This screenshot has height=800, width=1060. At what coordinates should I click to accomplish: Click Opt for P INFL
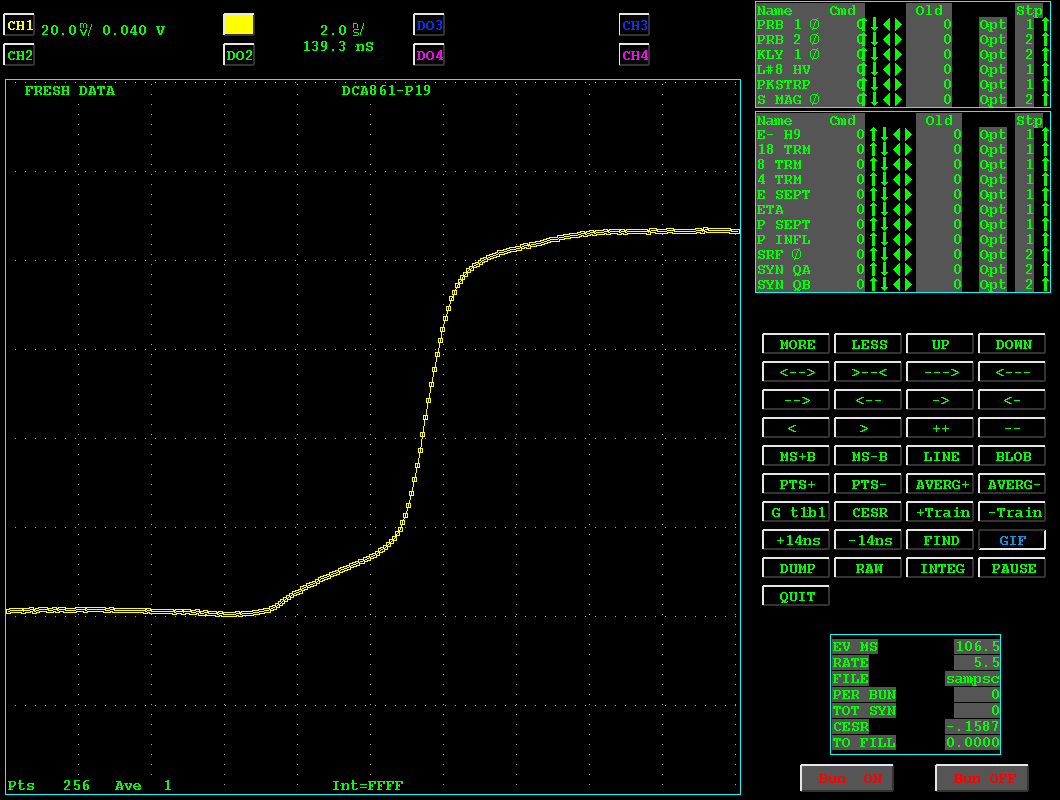[992, 239]
